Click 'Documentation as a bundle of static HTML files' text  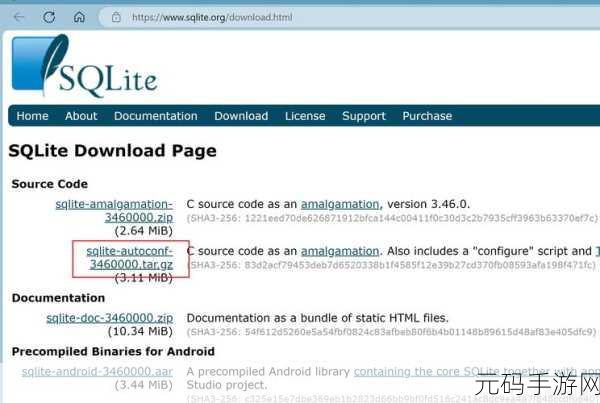[318, 318]
